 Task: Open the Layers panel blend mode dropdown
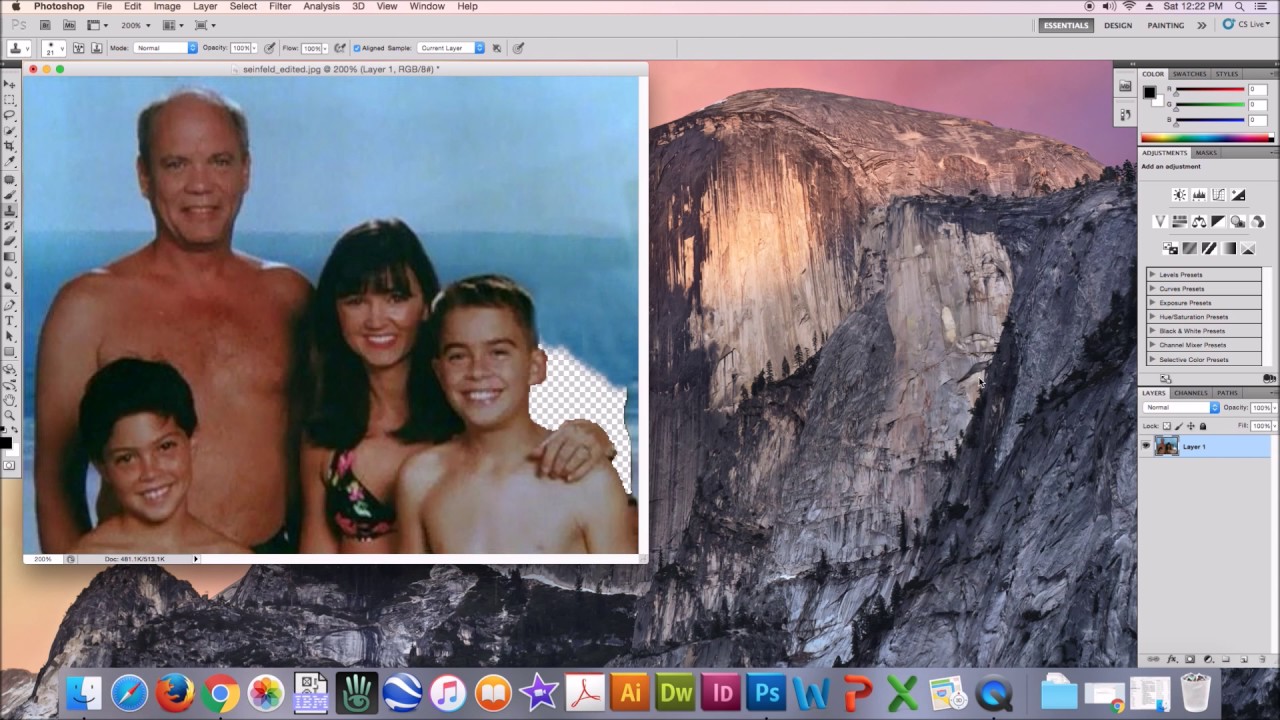(1182, 408)
